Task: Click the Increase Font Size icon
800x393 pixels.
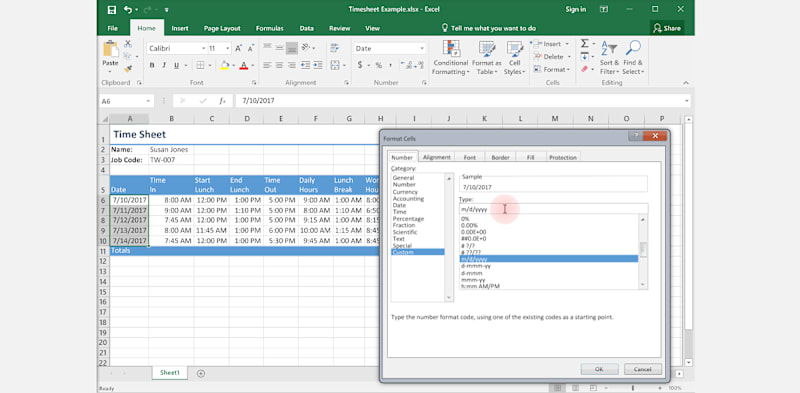Action: pos(238,48)
